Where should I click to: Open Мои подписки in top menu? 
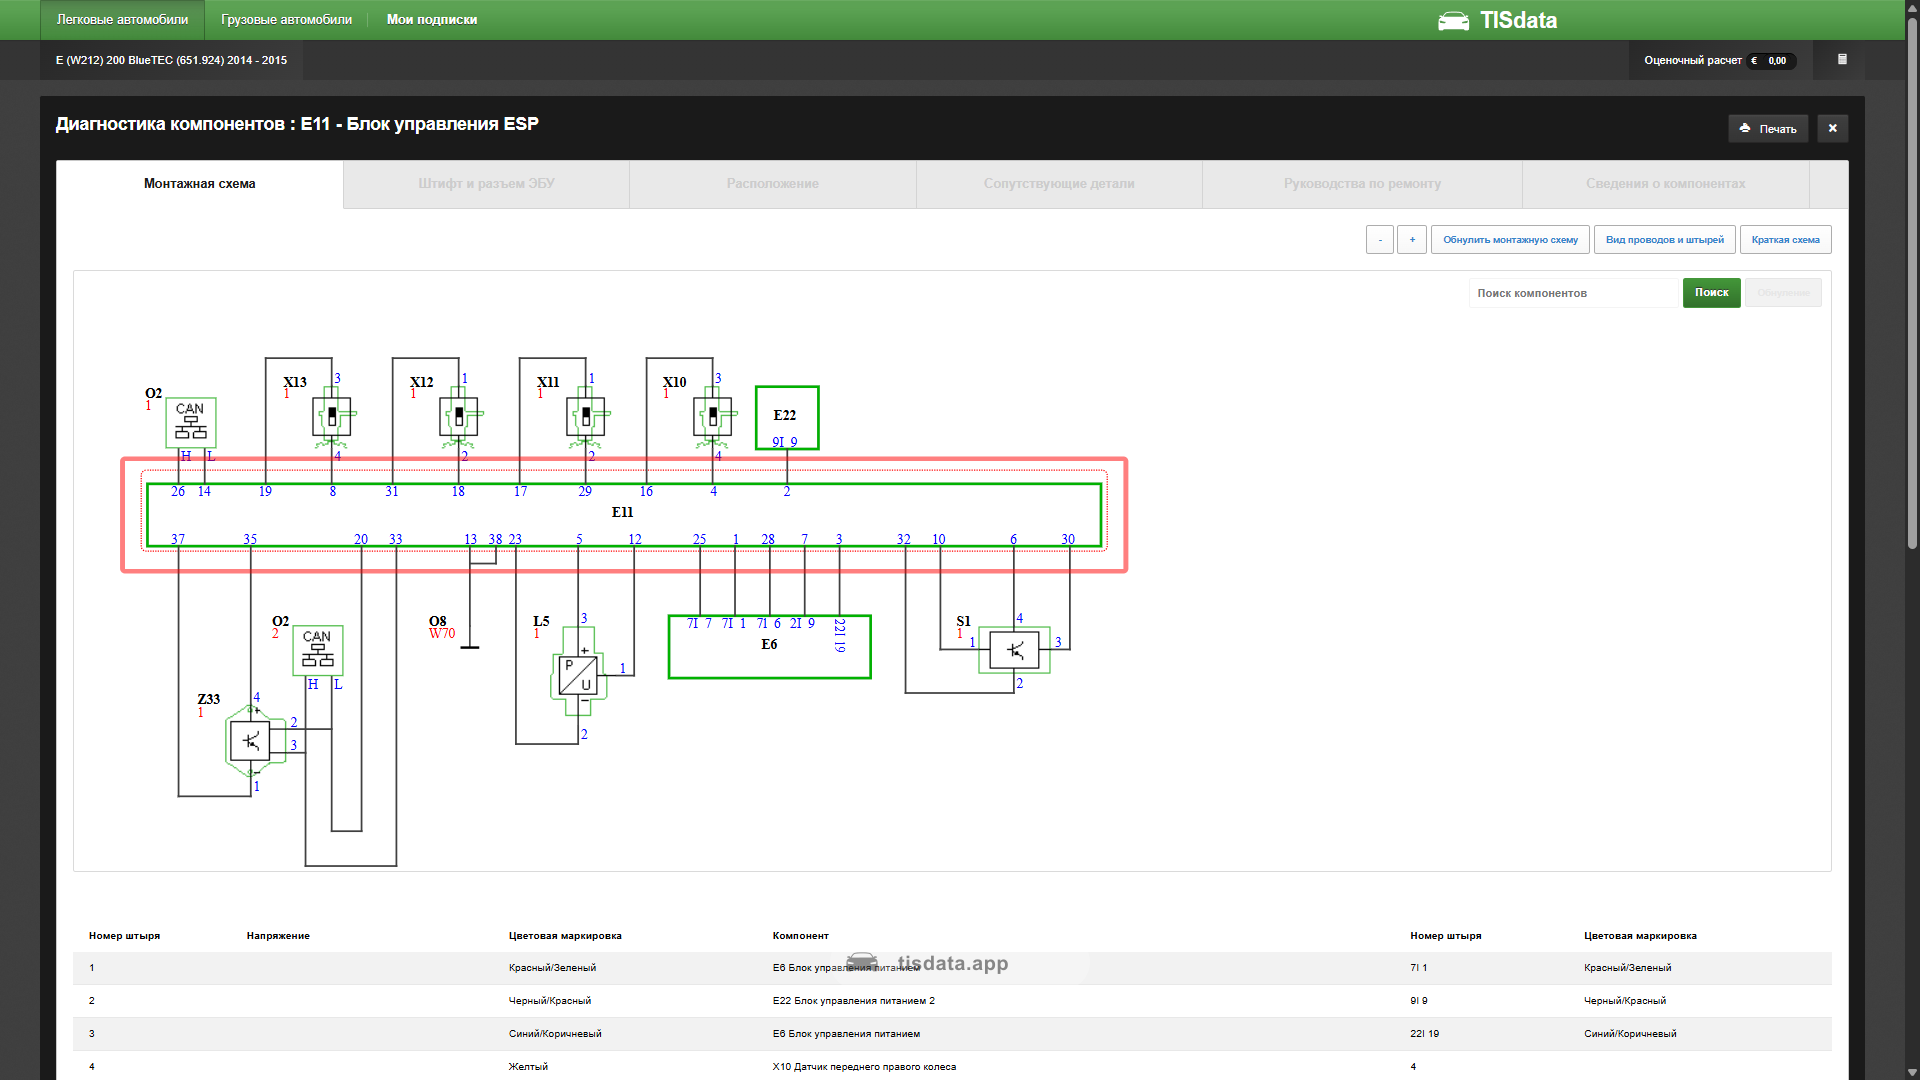[432, 20]
